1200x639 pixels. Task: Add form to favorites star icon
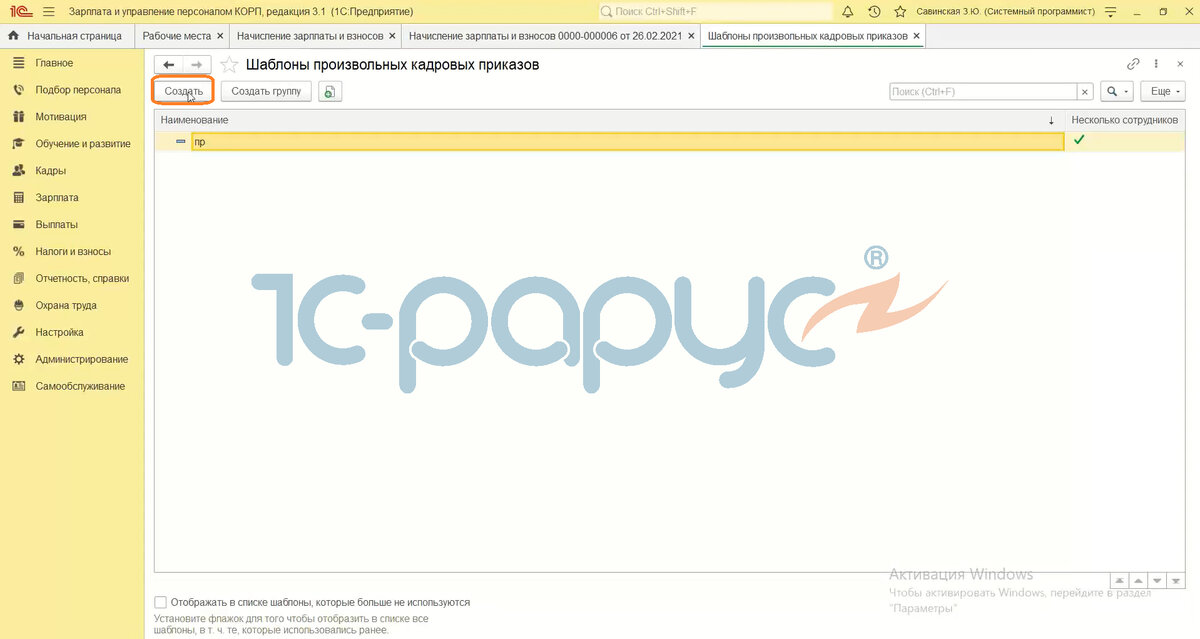(229, 65)
